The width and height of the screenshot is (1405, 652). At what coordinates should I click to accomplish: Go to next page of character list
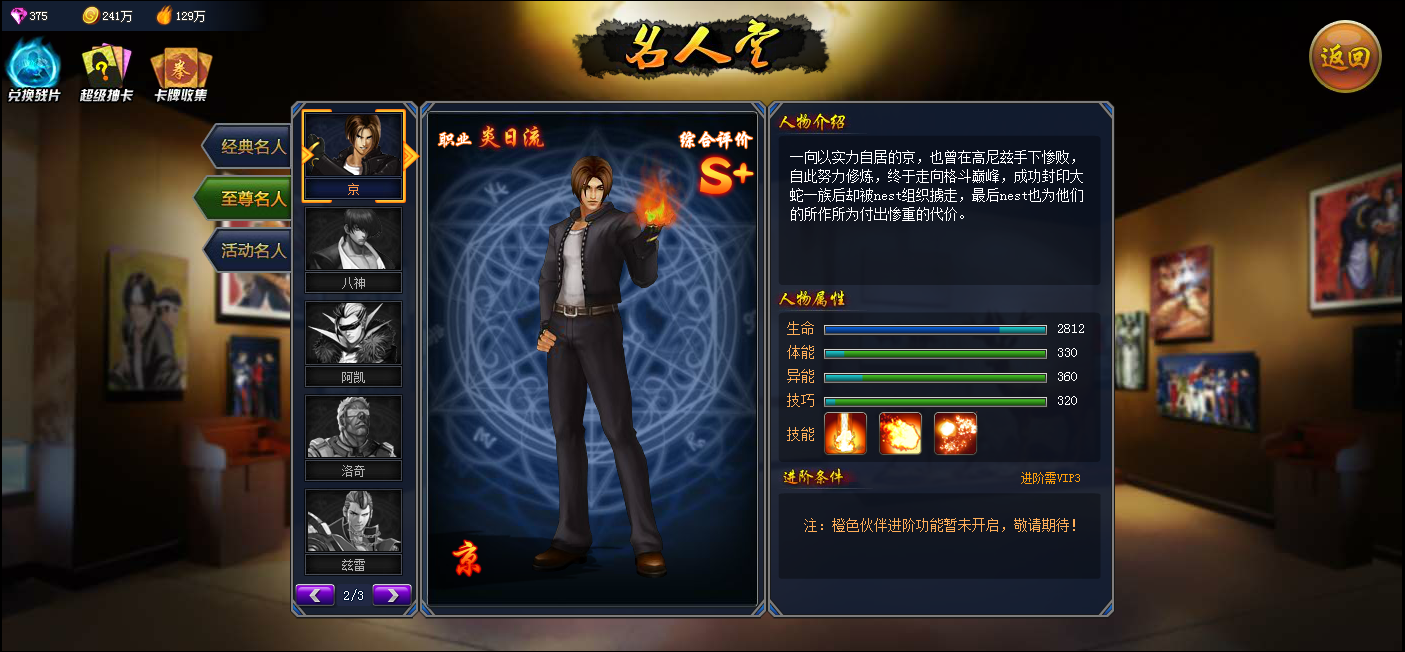[392, 595]
